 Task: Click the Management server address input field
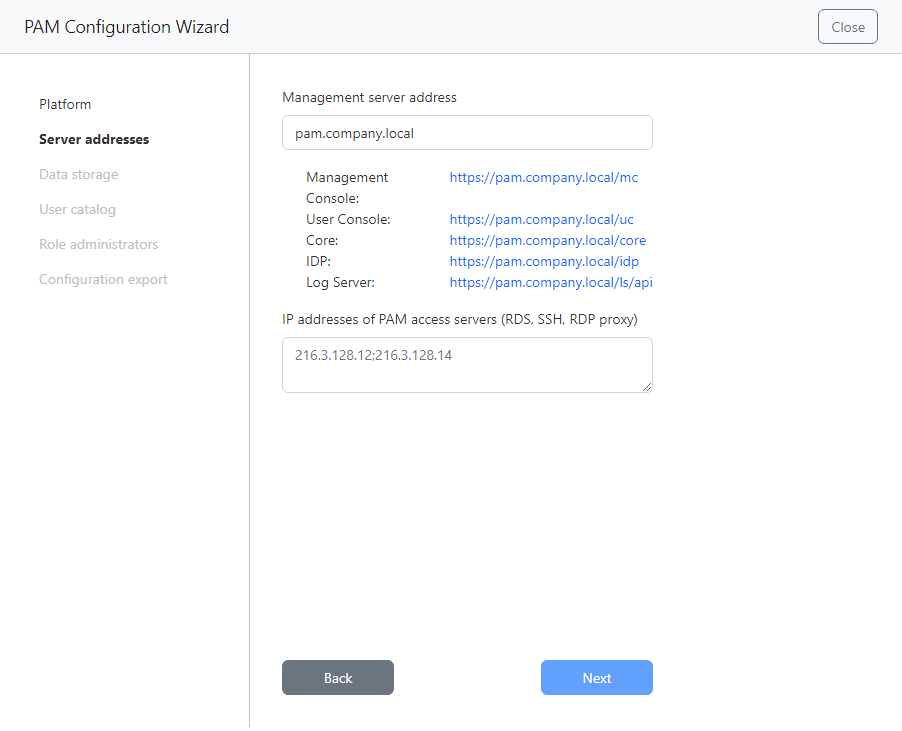click(x=467, y=132)
